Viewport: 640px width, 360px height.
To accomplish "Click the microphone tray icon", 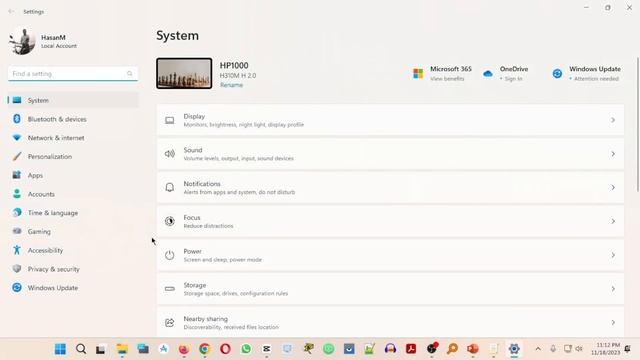I will [x=553, y=349].
